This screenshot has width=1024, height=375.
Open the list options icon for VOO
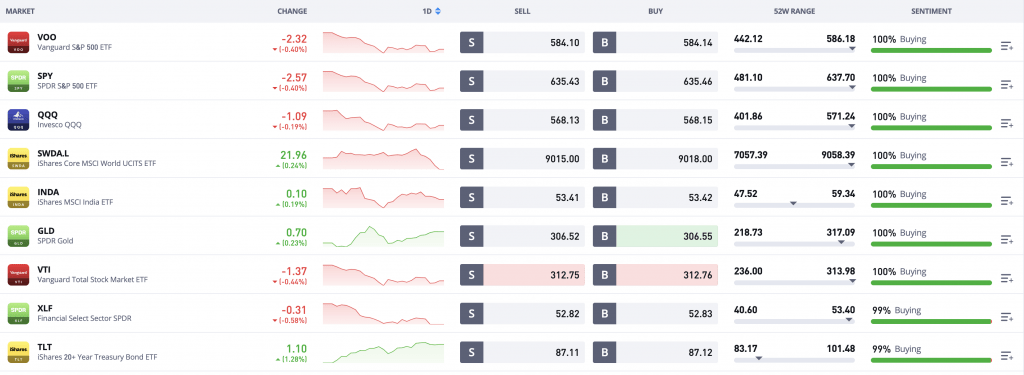tap(1006, 46)
